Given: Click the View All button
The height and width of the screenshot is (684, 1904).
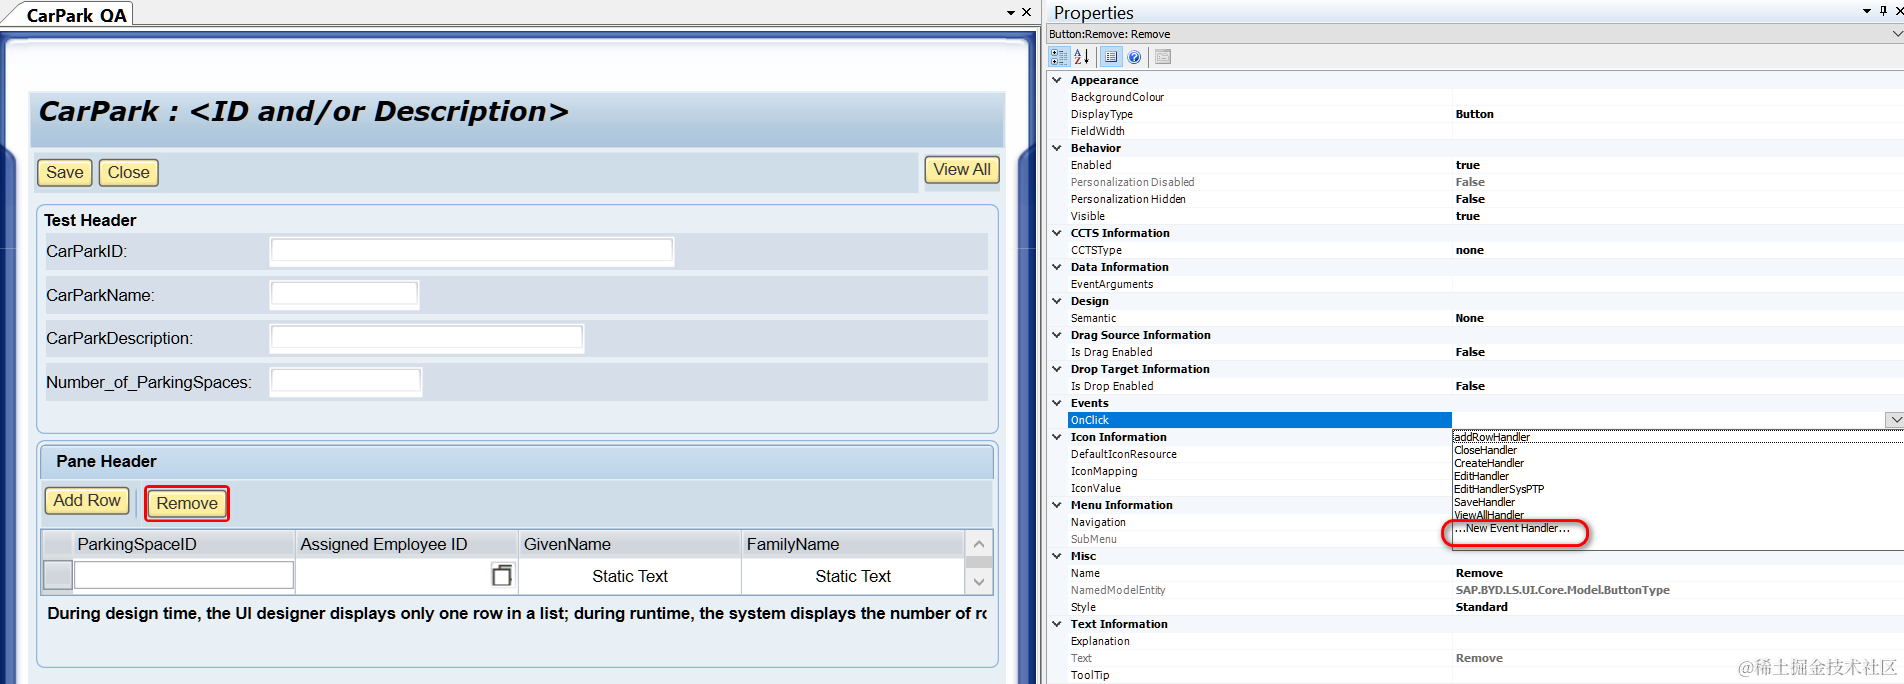Looking at the screenshot, I should [x=962, y=170].
